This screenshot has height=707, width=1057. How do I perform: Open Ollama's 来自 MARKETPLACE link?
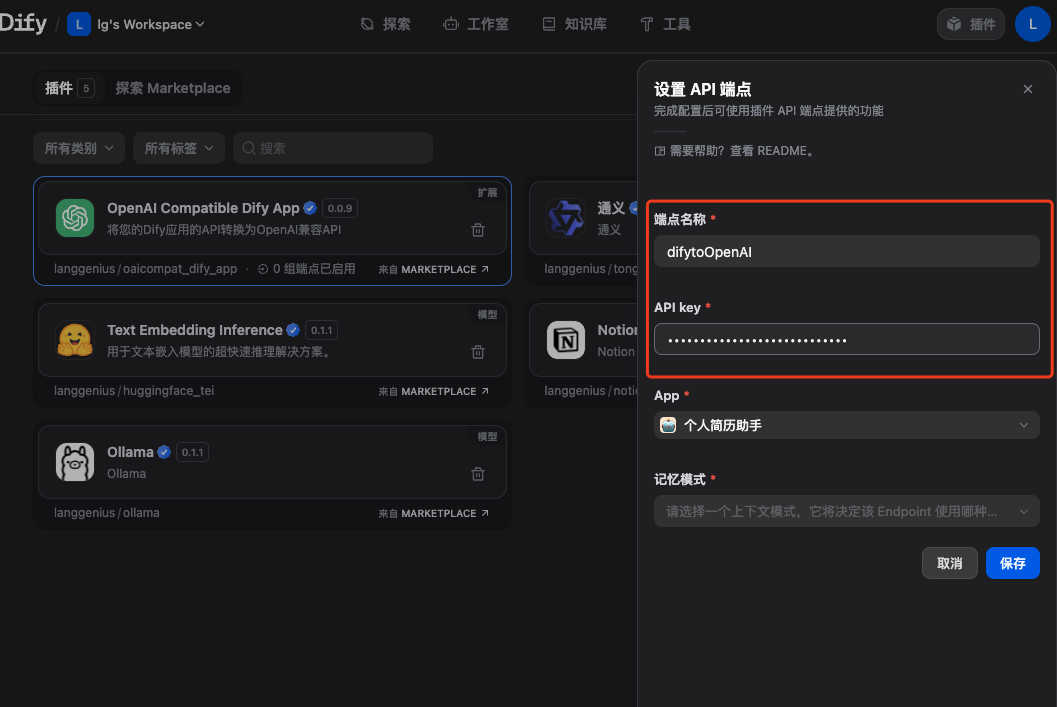pos(433,514)
